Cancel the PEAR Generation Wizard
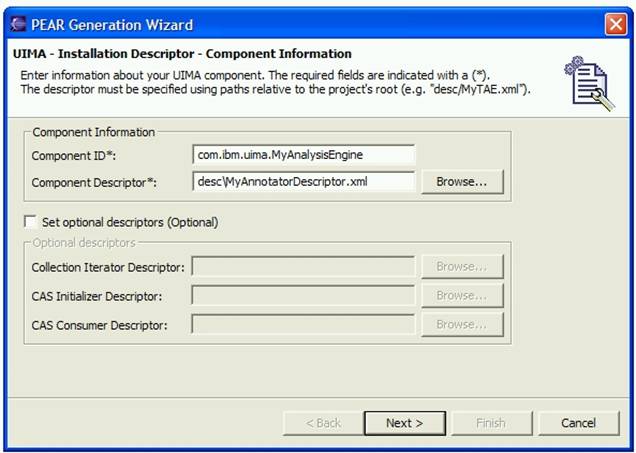 pos(578,423)
